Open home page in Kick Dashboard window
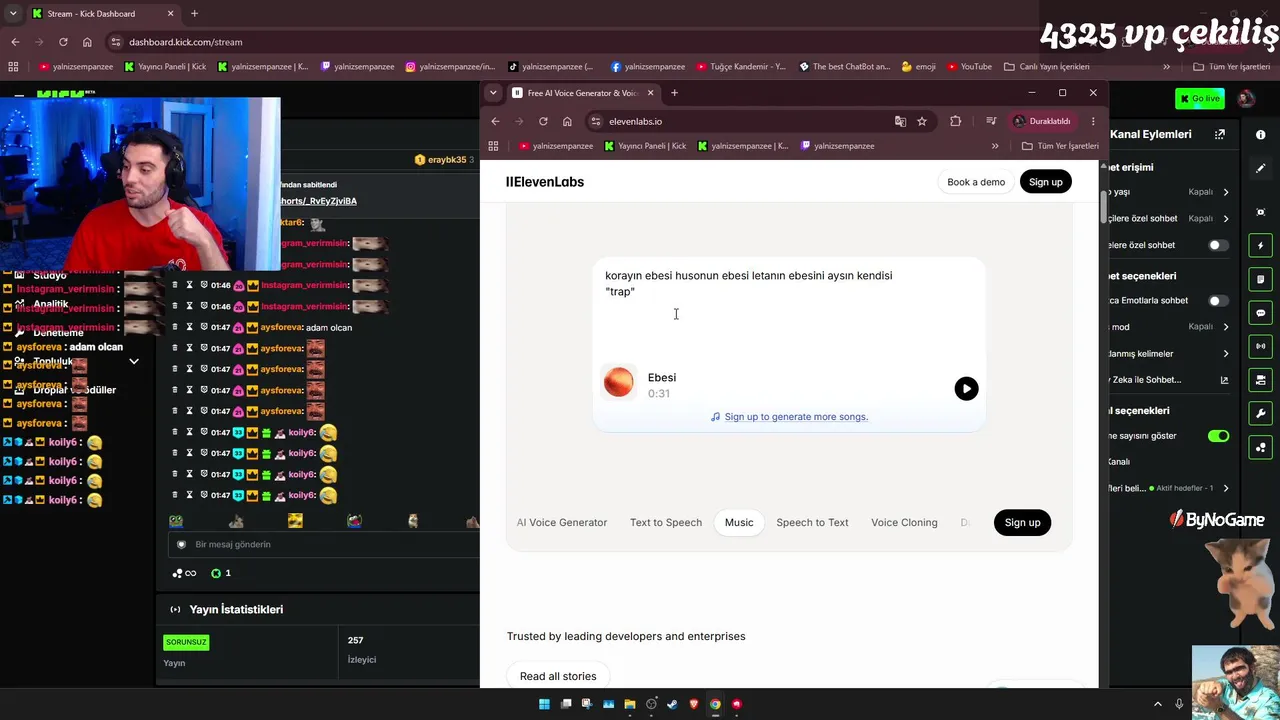1280x720 pixels. point(87,42)
